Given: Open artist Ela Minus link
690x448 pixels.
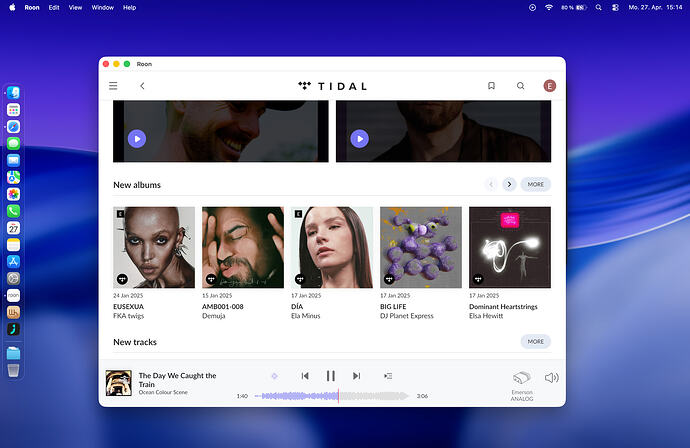Looking at the screenshot, I should click(305, 316).
